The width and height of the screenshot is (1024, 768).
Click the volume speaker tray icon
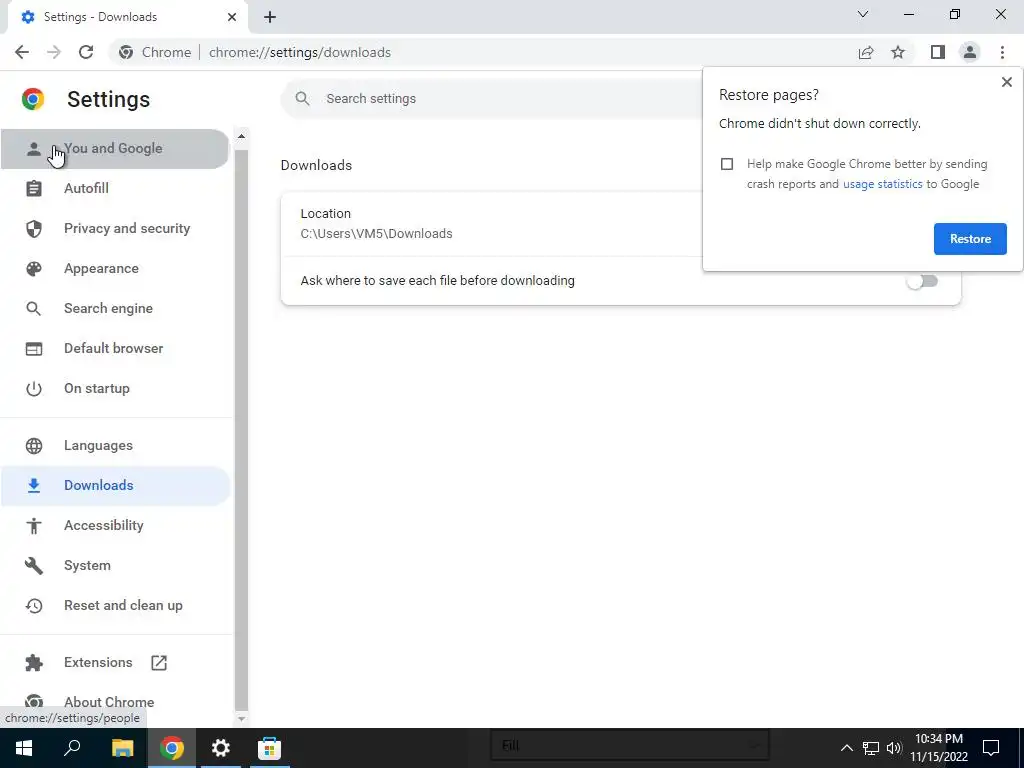pyautogui.click(x=894, y=748)
